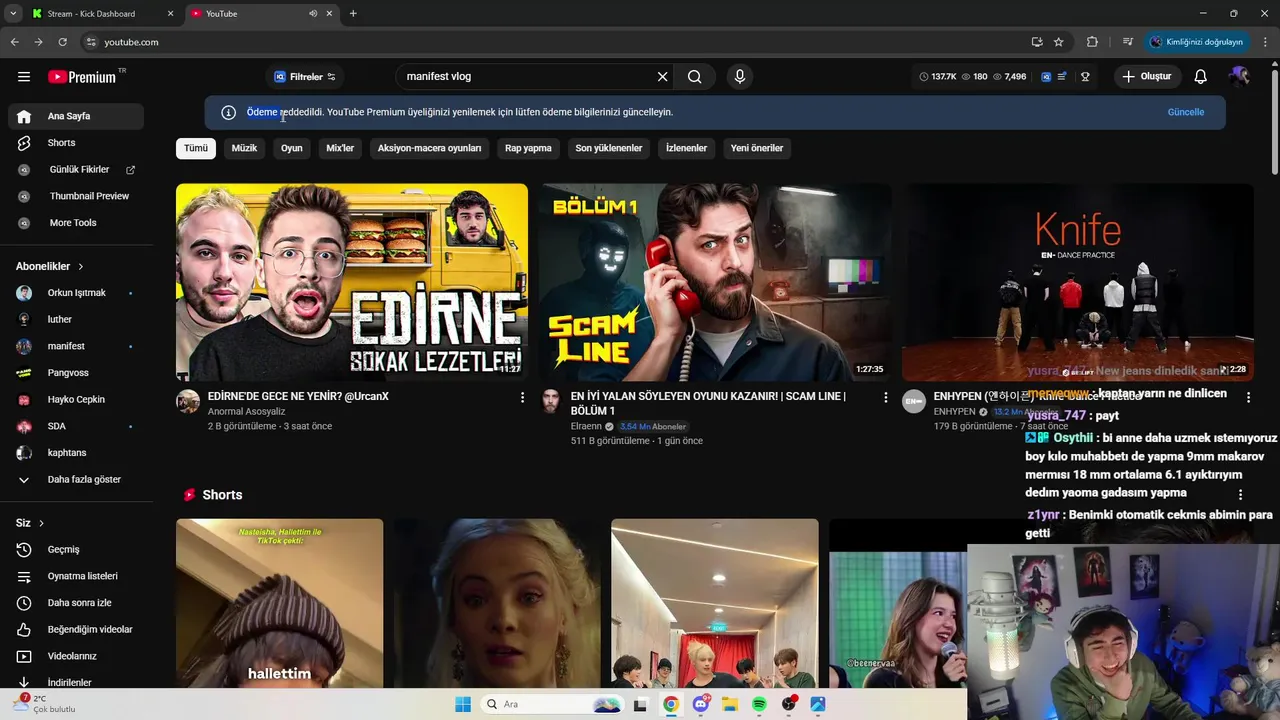Image resolution: width=1280 pixels, height=720 pixels.
Task: Open the hamburger guide menu
Action: pos(24,77)
